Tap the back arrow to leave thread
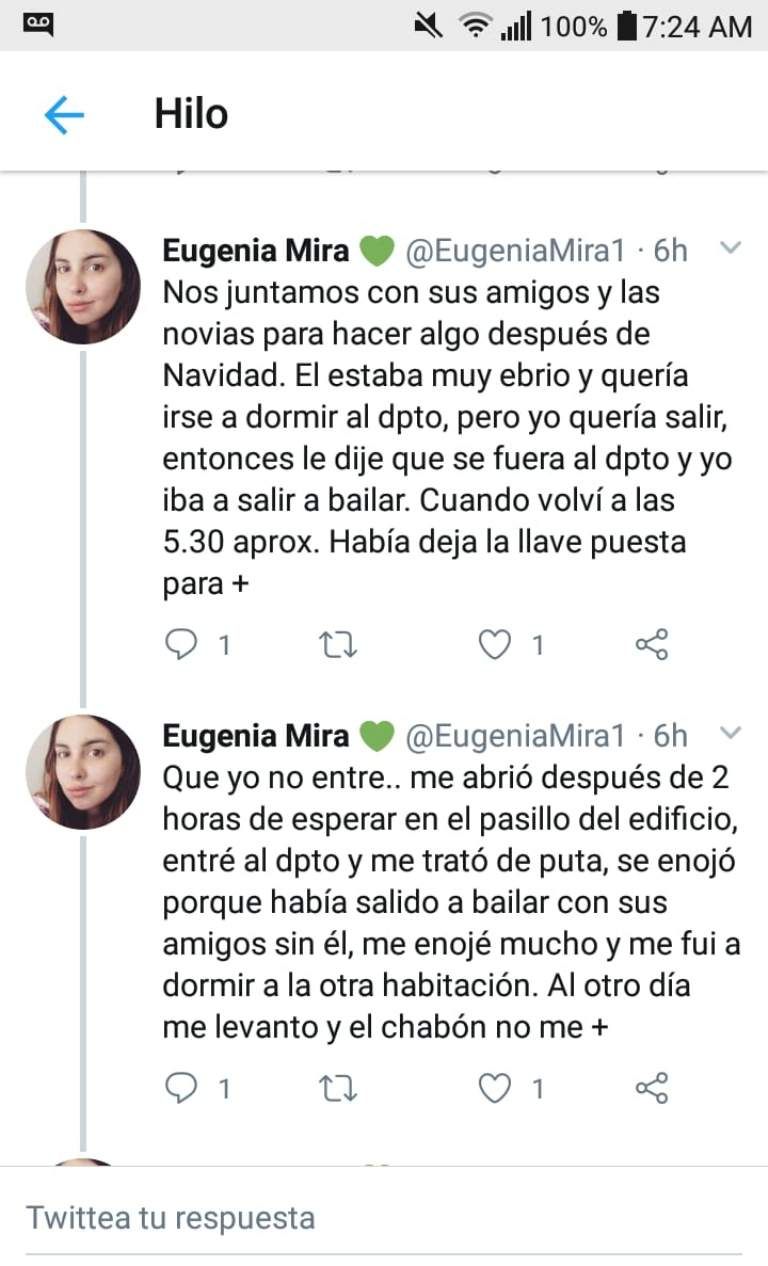The image size is (768, 1266). click(x=64, y=116)
